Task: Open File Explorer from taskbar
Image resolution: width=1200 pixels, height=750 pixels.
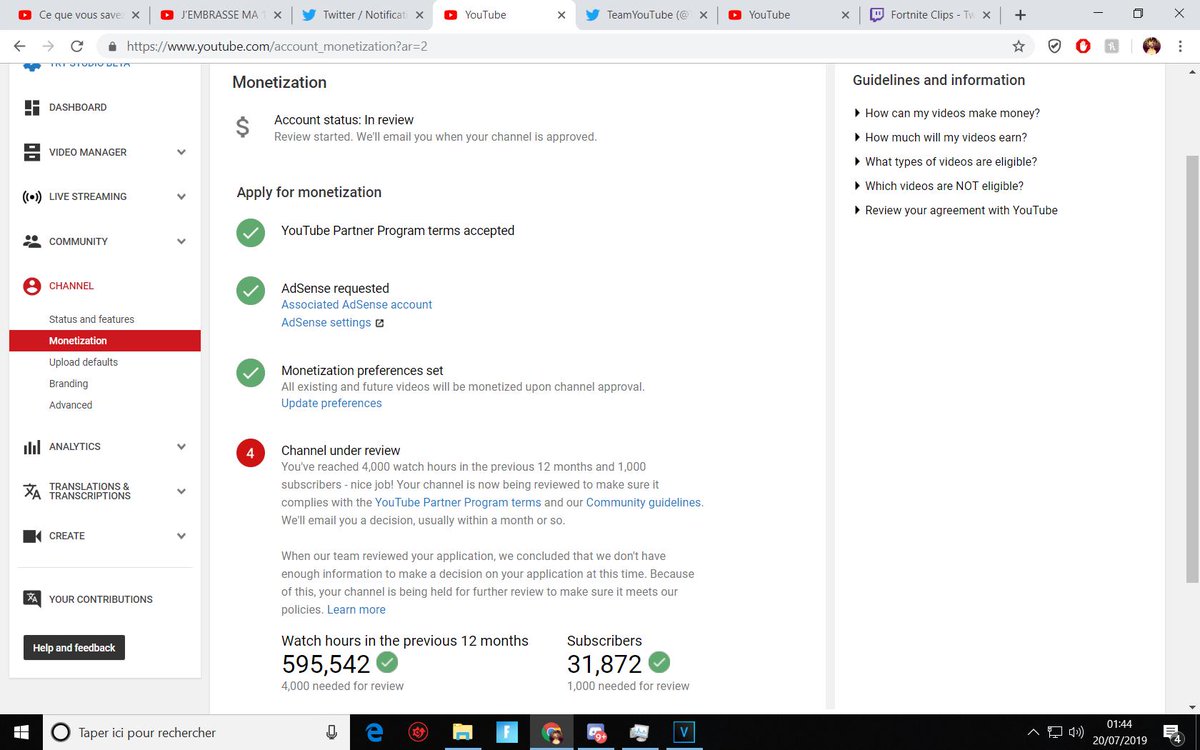Action: (x=462, y=732)
